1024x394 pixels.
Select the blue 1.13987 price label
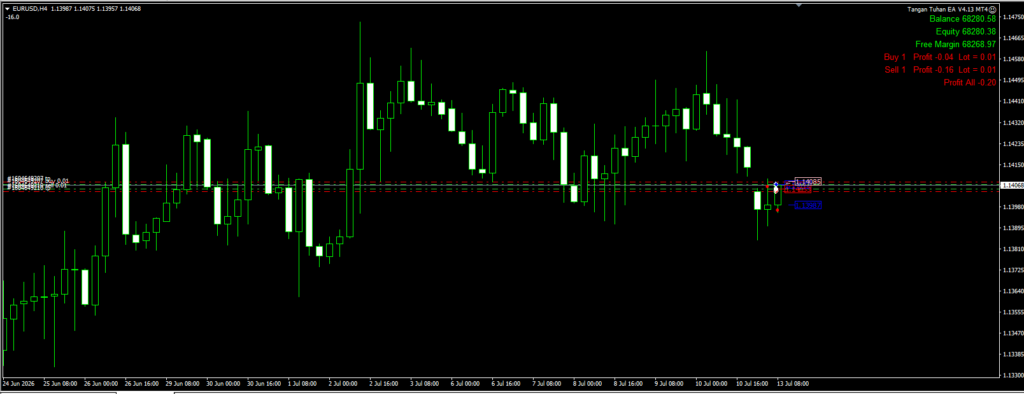[x=808, y=205]
